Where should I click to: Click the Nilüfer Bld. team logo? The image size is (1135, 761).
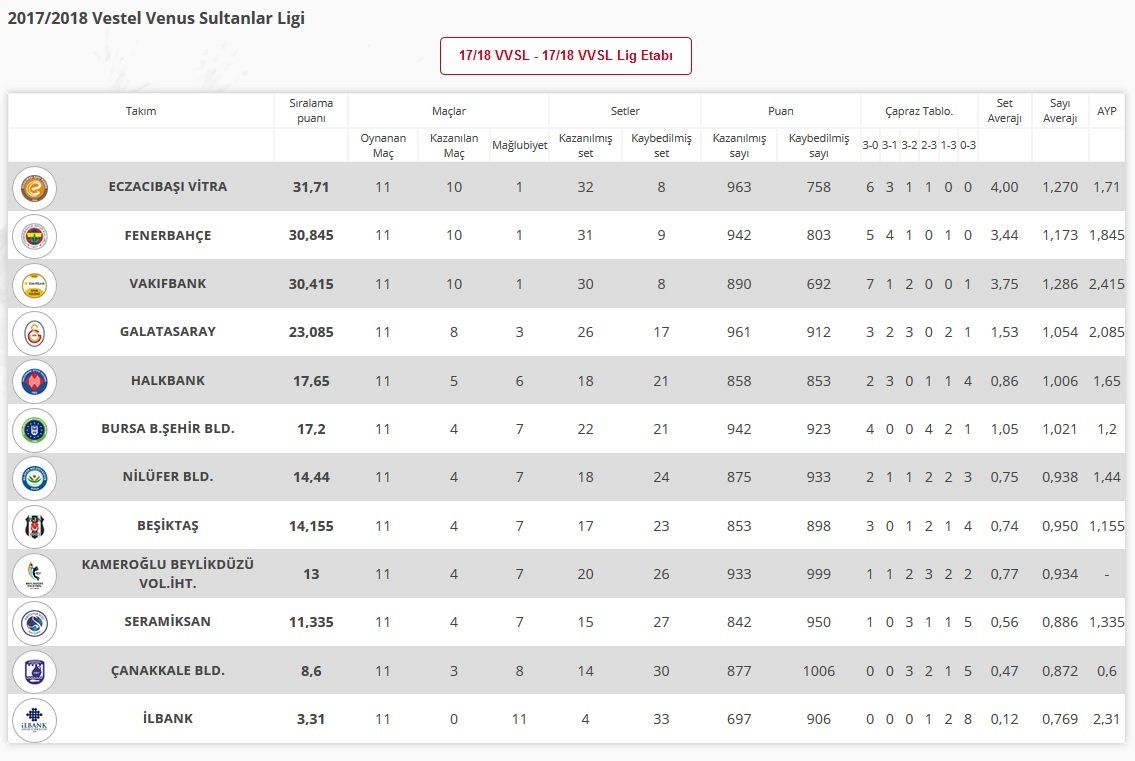(34, 478)
